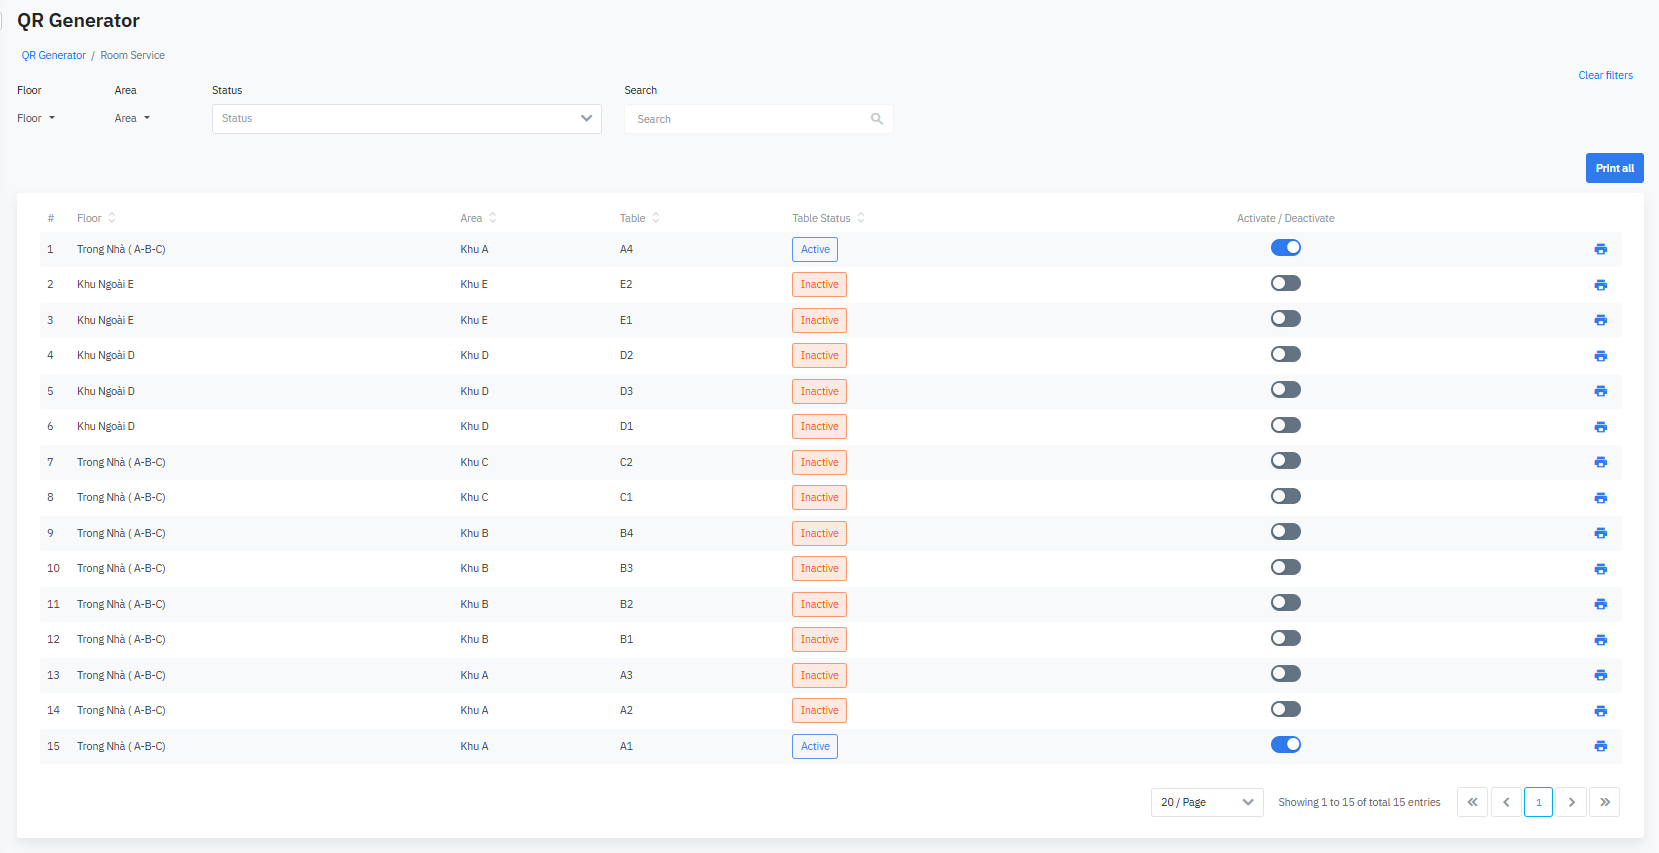Change the 20 / Page size dropdown
Image resolution: width=1659 pixels, height=853 pixels.
(x=1207, y=802)
